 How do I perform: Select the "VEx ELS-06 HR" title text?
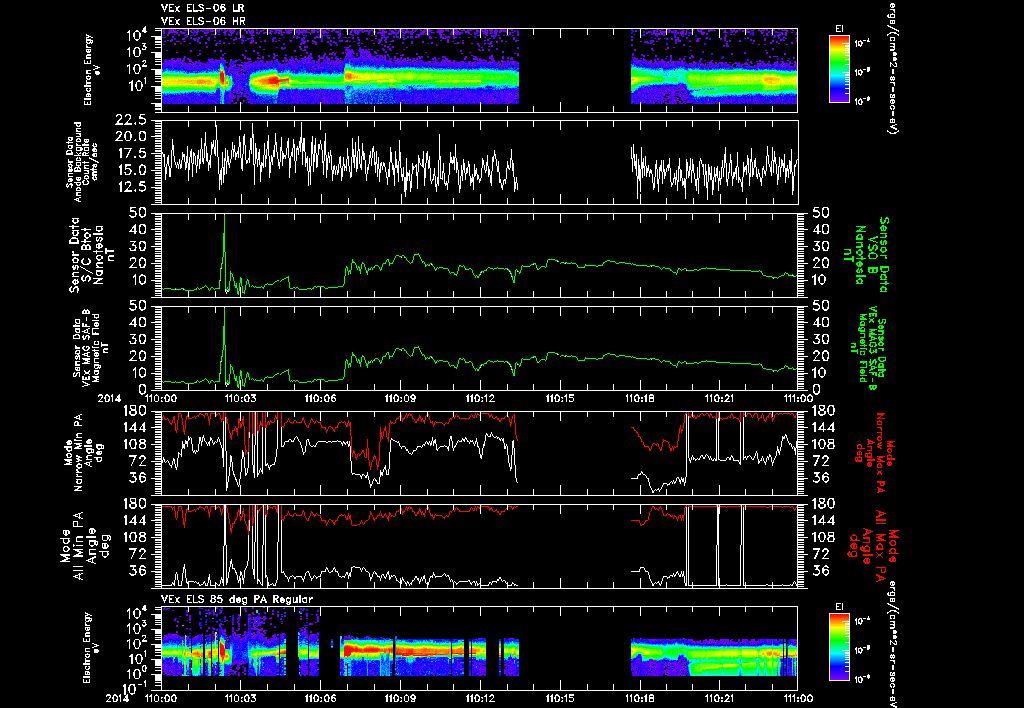pyautogui.click(x=202, y=22)
